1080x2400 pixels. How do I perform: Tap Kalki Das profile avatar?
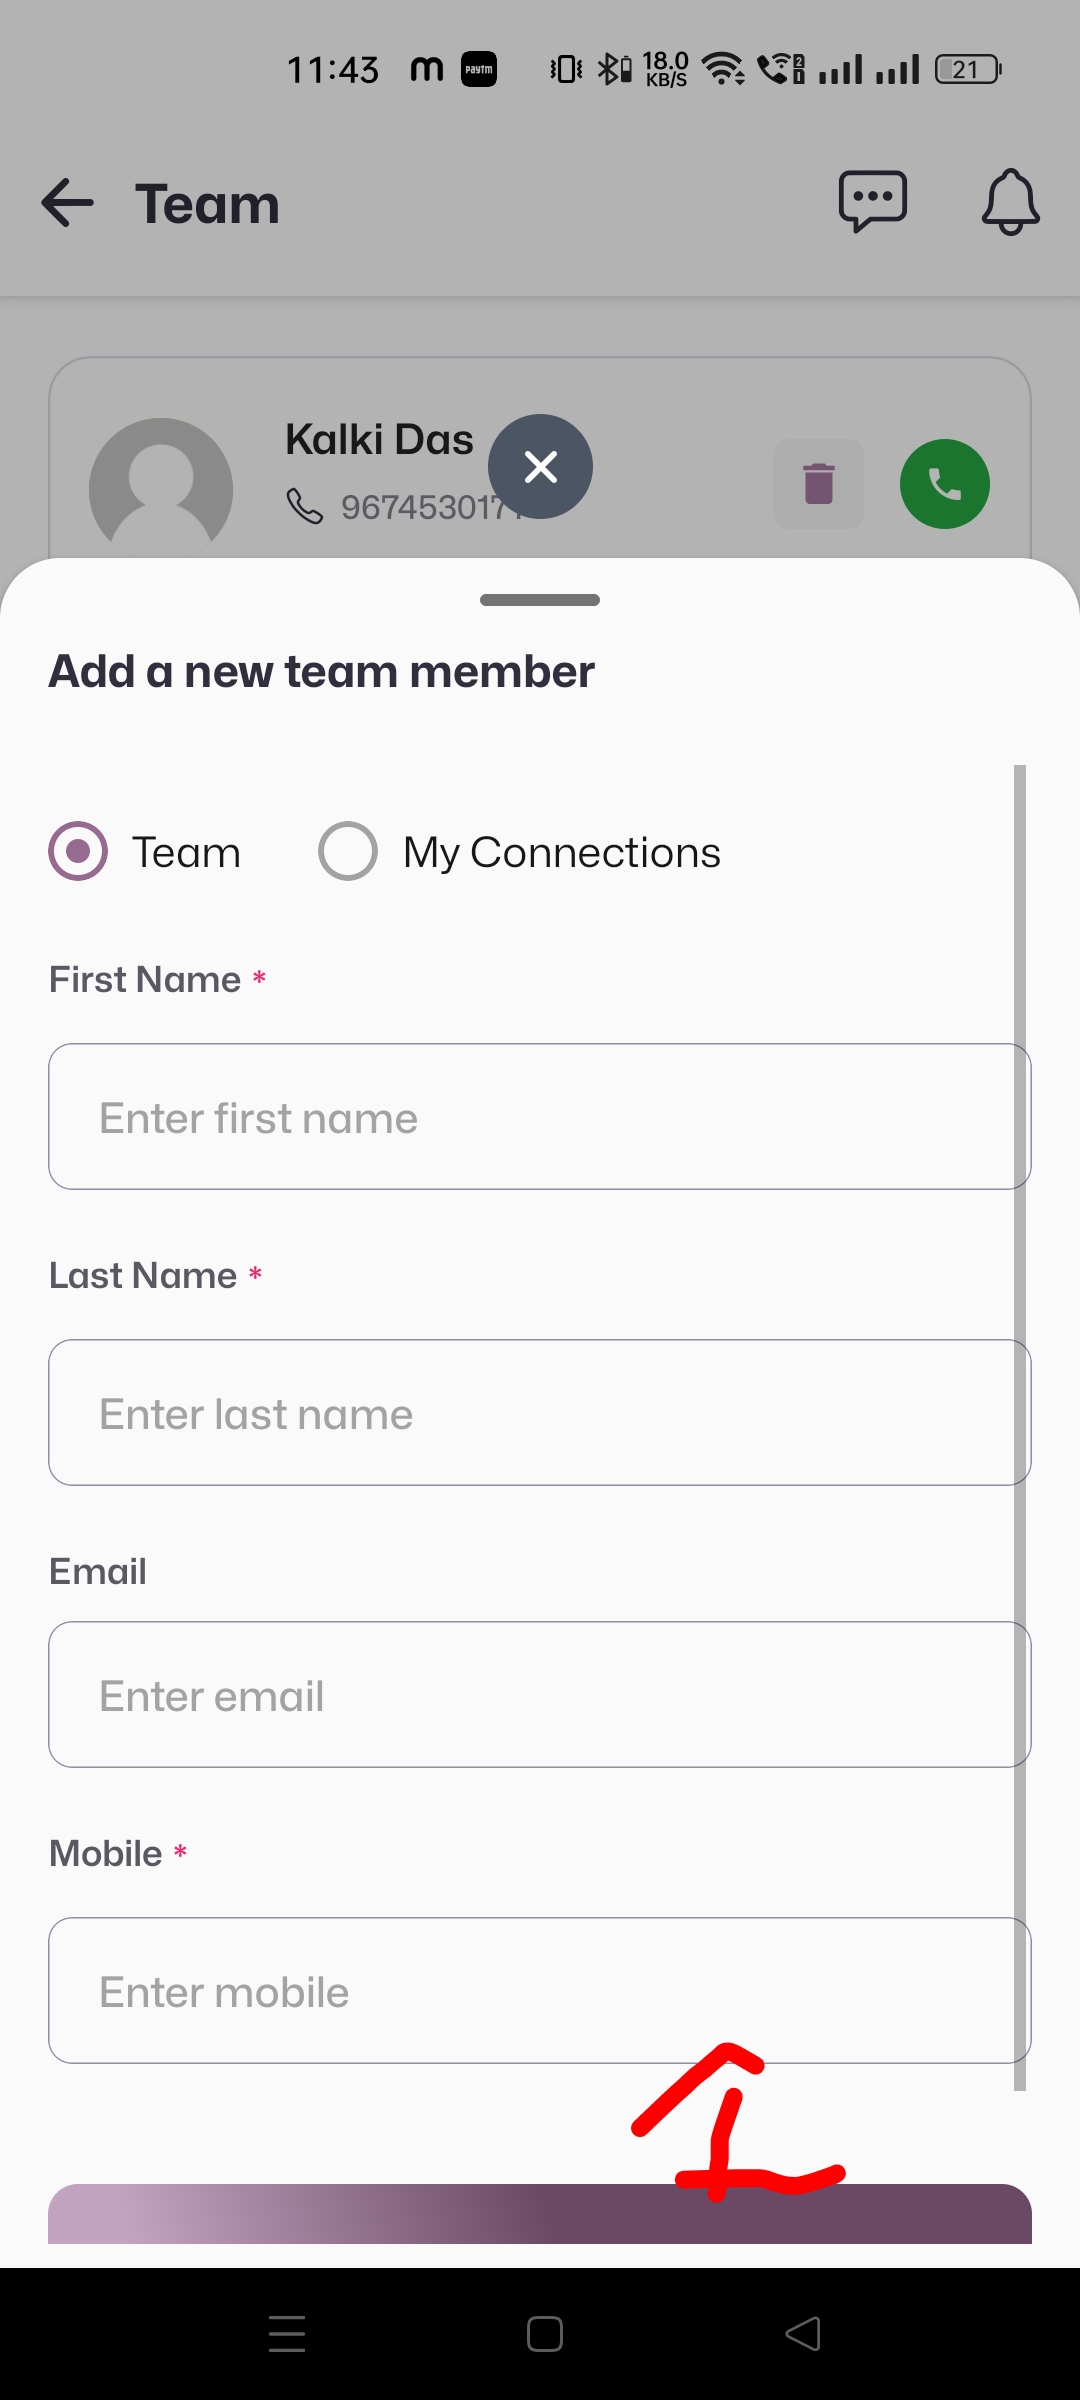click(161, 488)
